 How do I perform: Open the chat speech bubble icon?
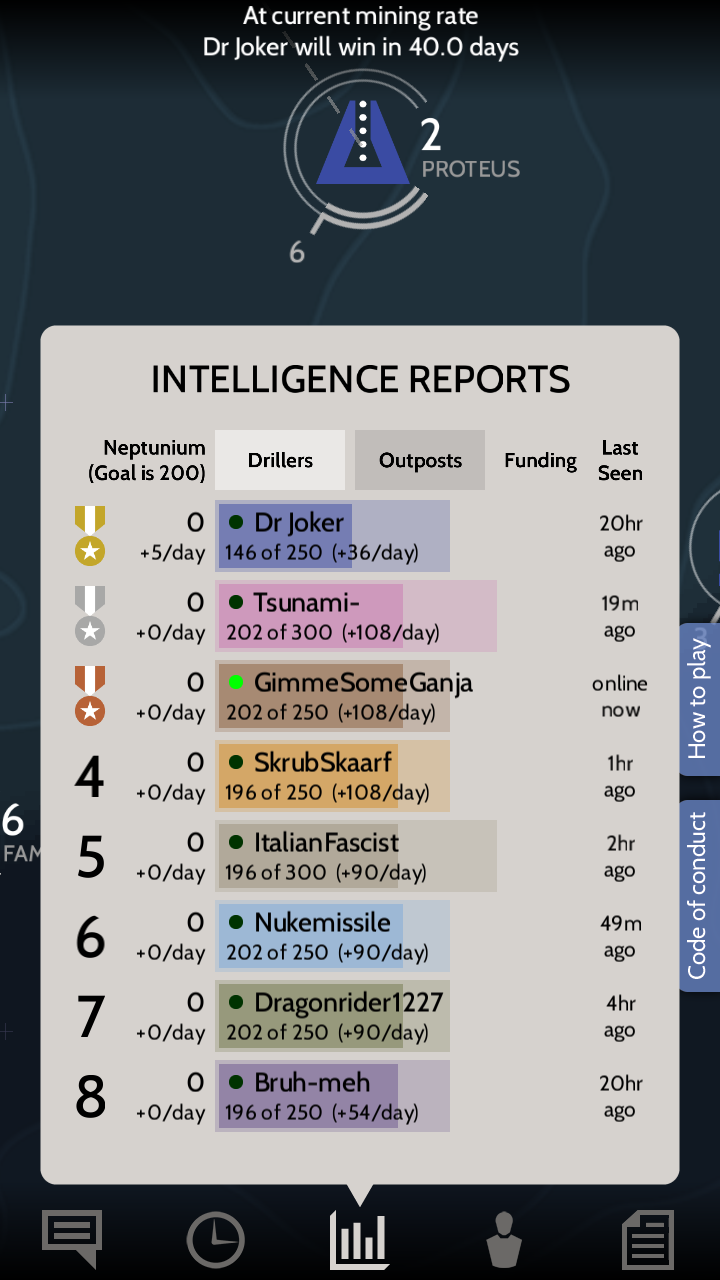click(x=72, y=1239)
